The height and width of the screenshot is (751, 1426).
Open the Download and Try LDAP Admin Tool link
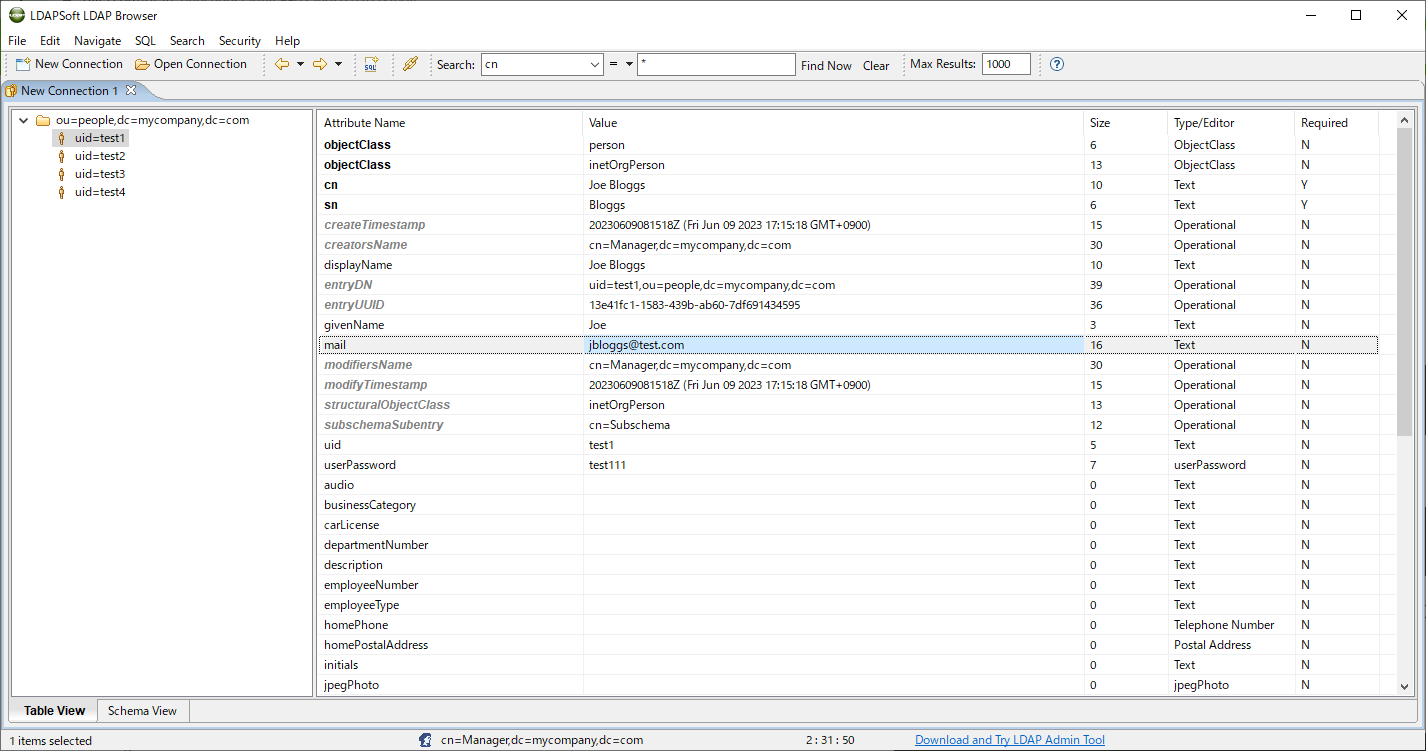(1009, 739)
